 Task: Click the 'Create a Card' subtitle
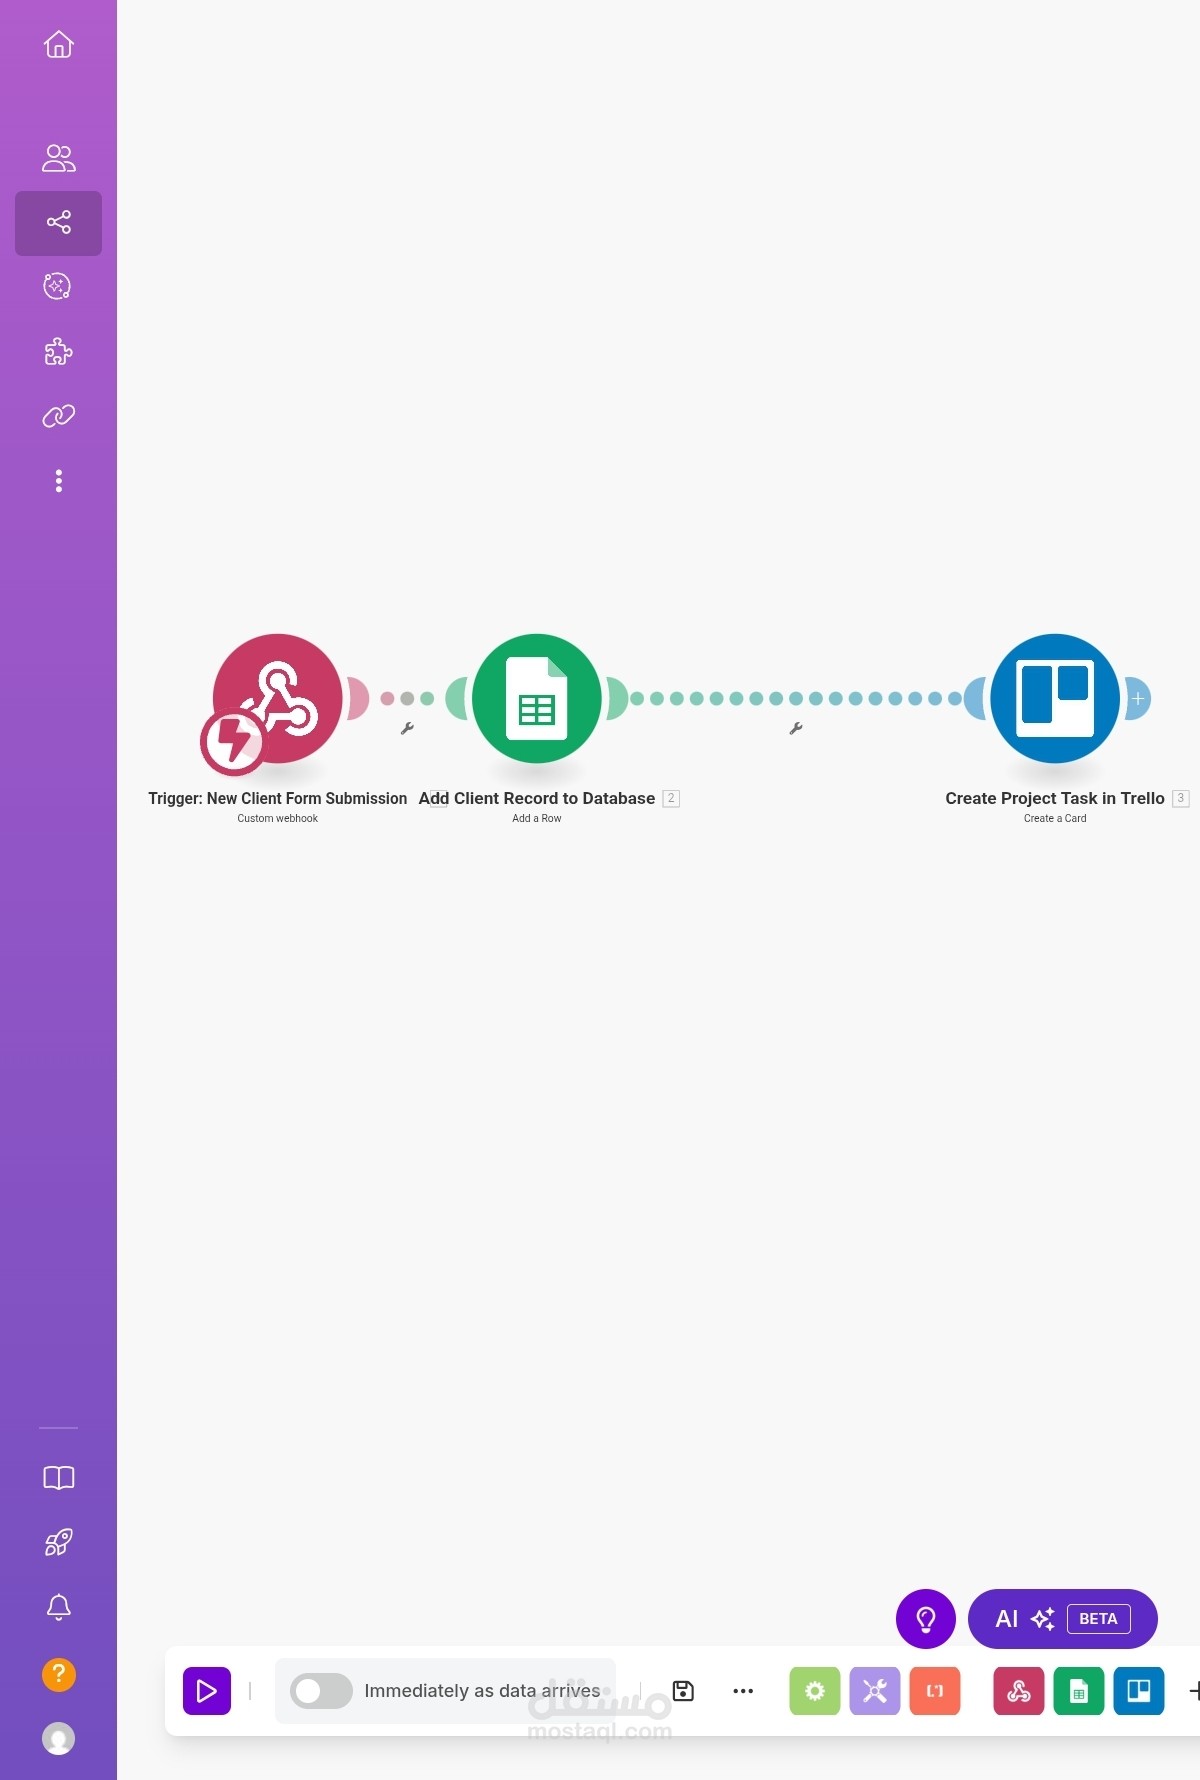pos(1055,818)
